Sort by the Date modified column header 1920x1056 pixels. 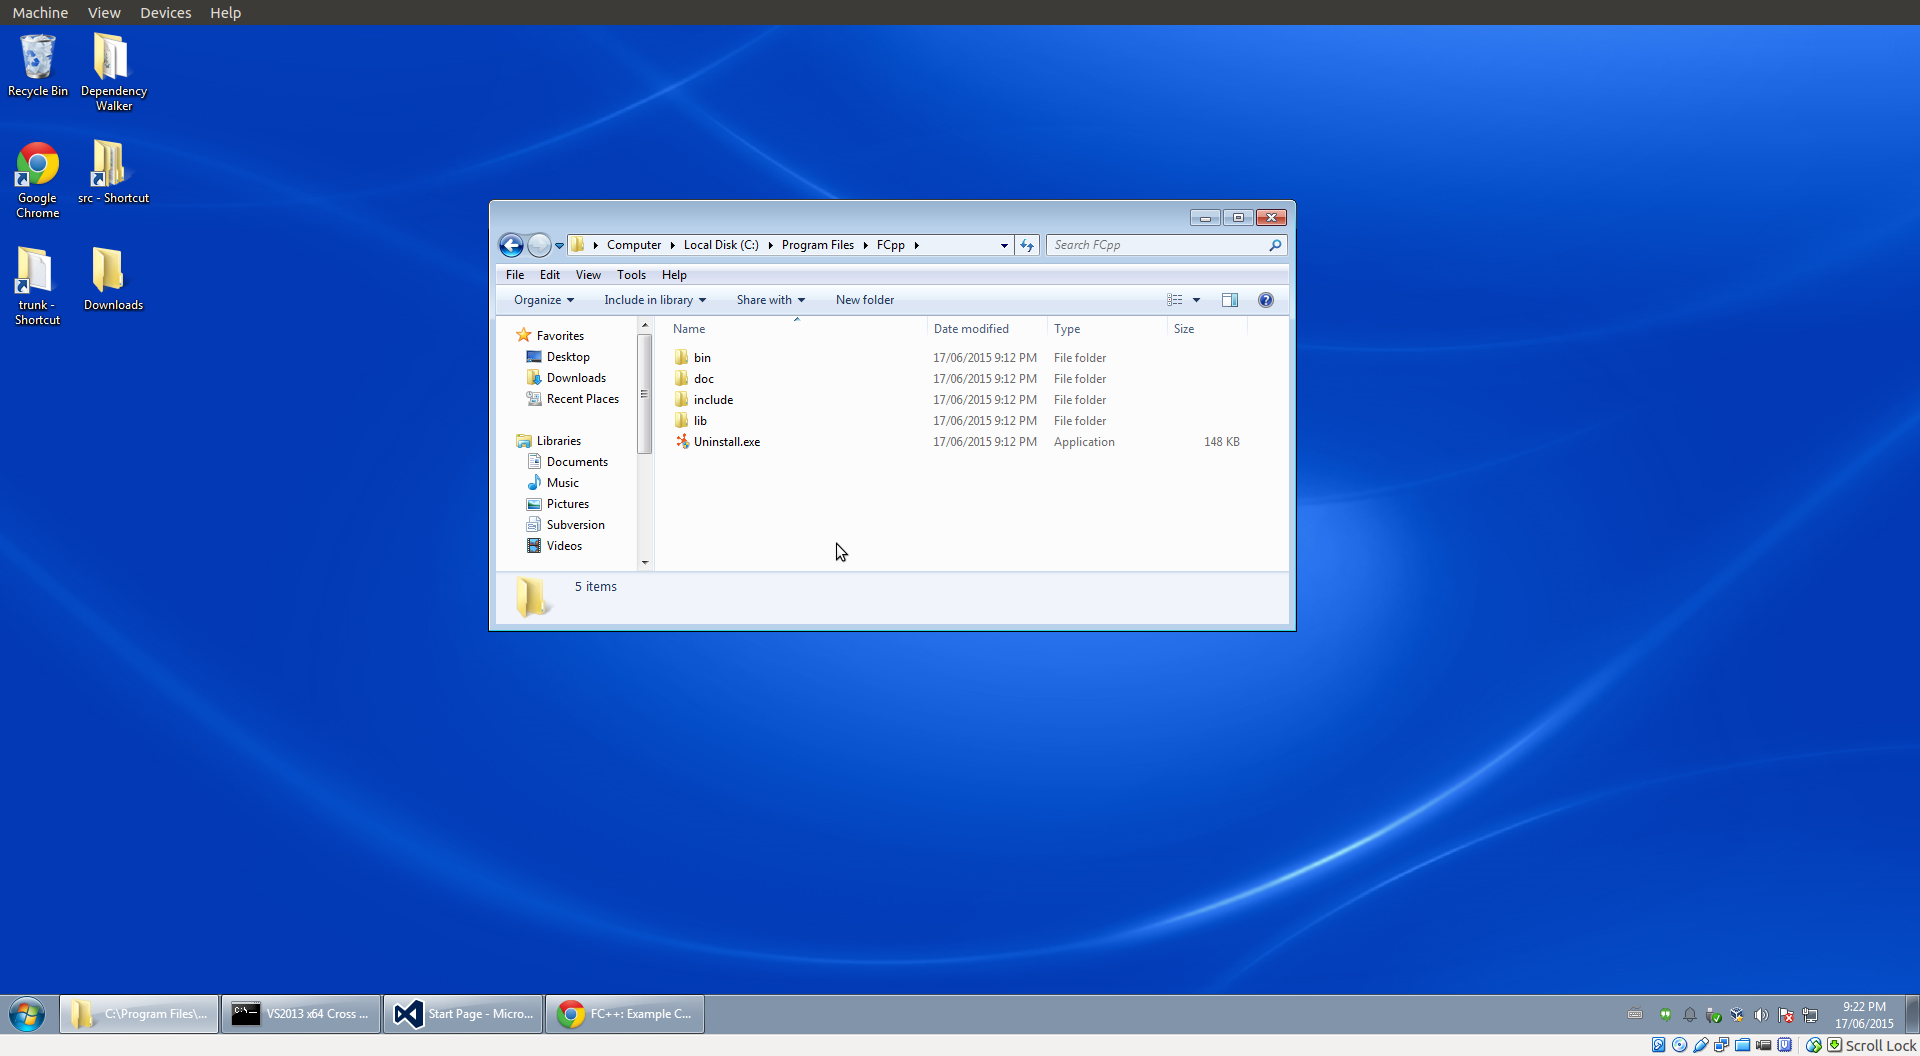tap(971, 329)
